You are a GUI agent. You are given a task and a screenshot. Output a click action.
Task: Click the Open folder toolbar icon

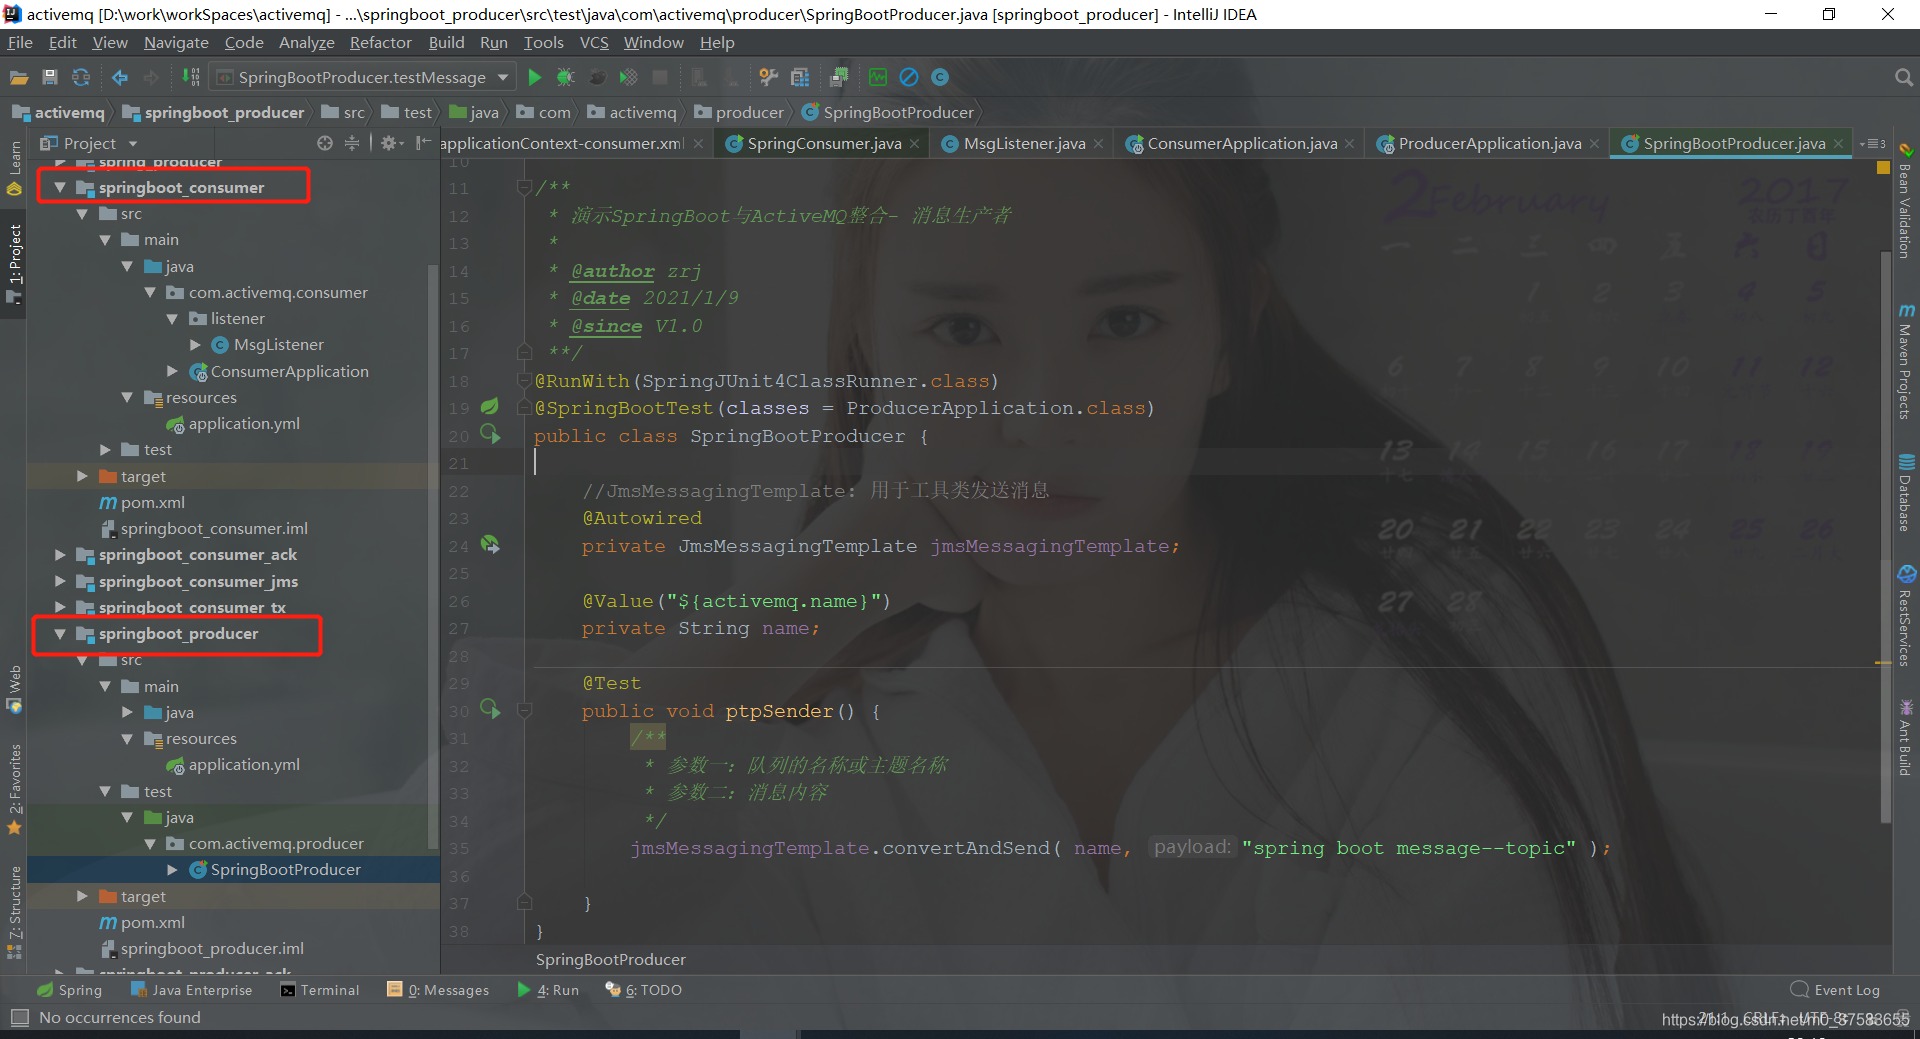tap(18, 77)
